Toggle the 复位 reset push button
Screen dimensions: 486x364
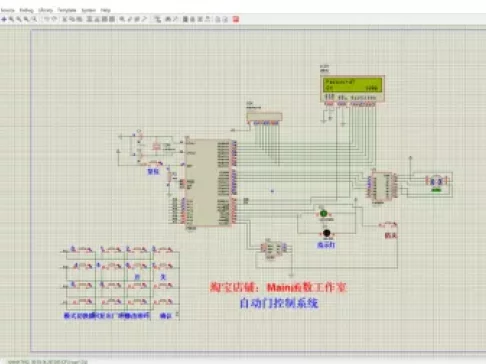coord(154,163)
